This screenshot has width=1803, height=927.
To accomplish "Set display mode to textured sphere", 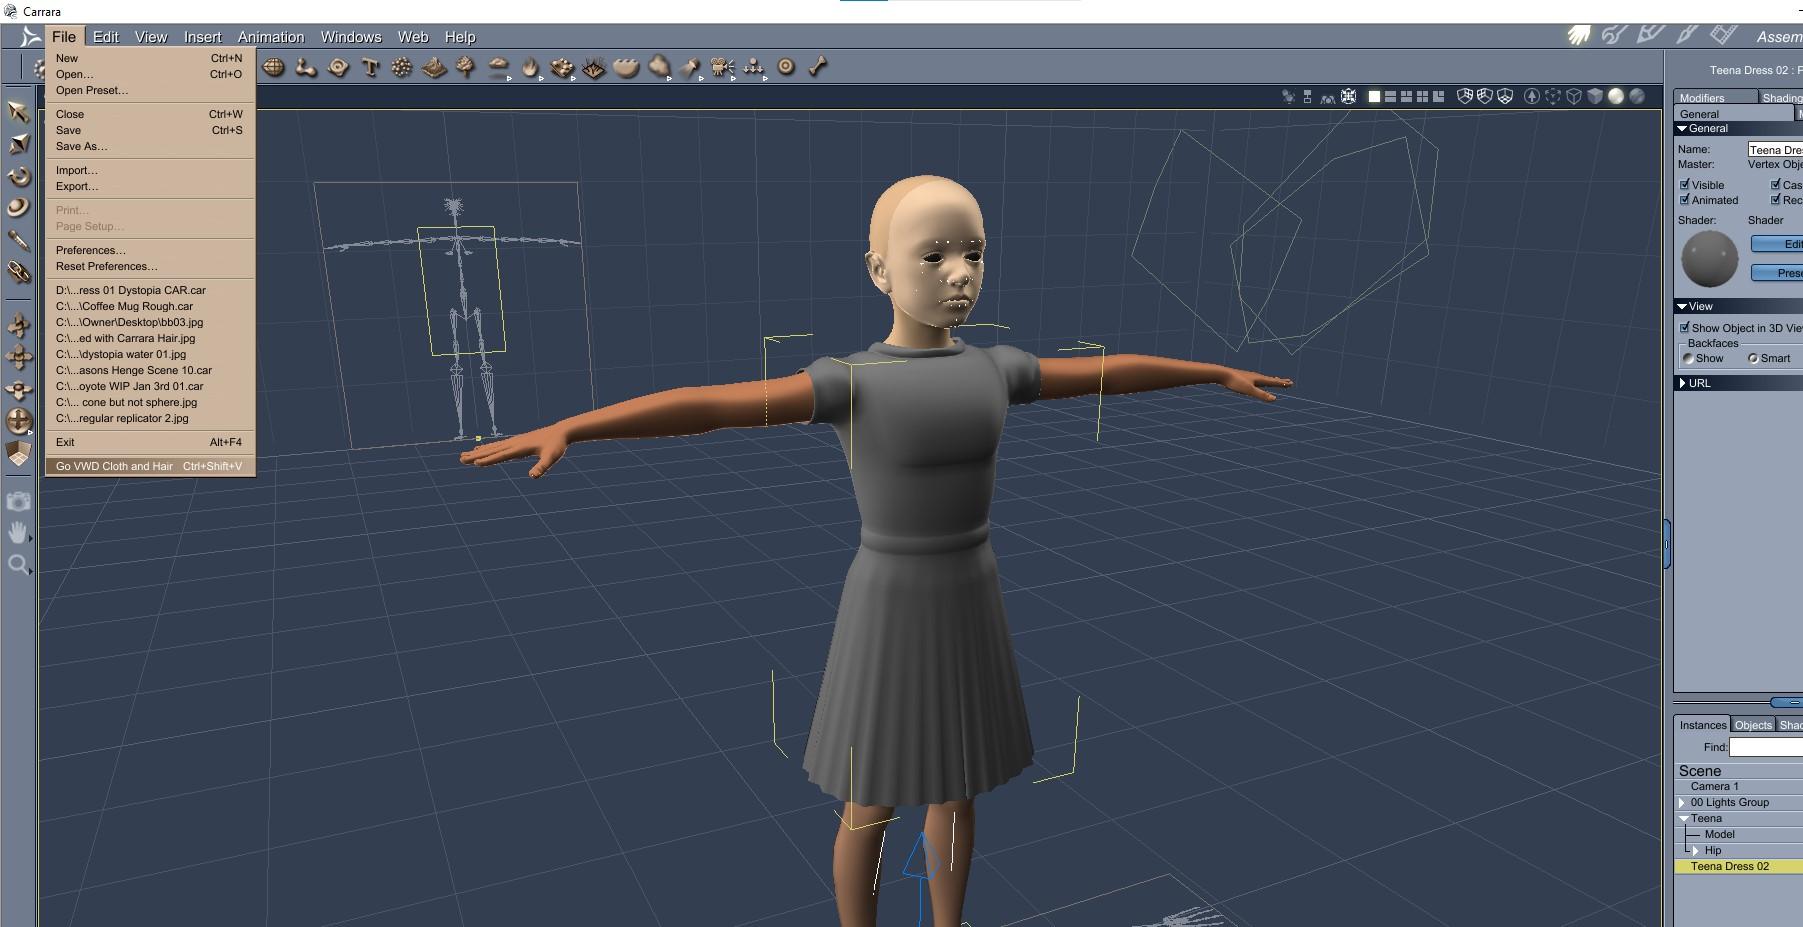I will 1637,96.
